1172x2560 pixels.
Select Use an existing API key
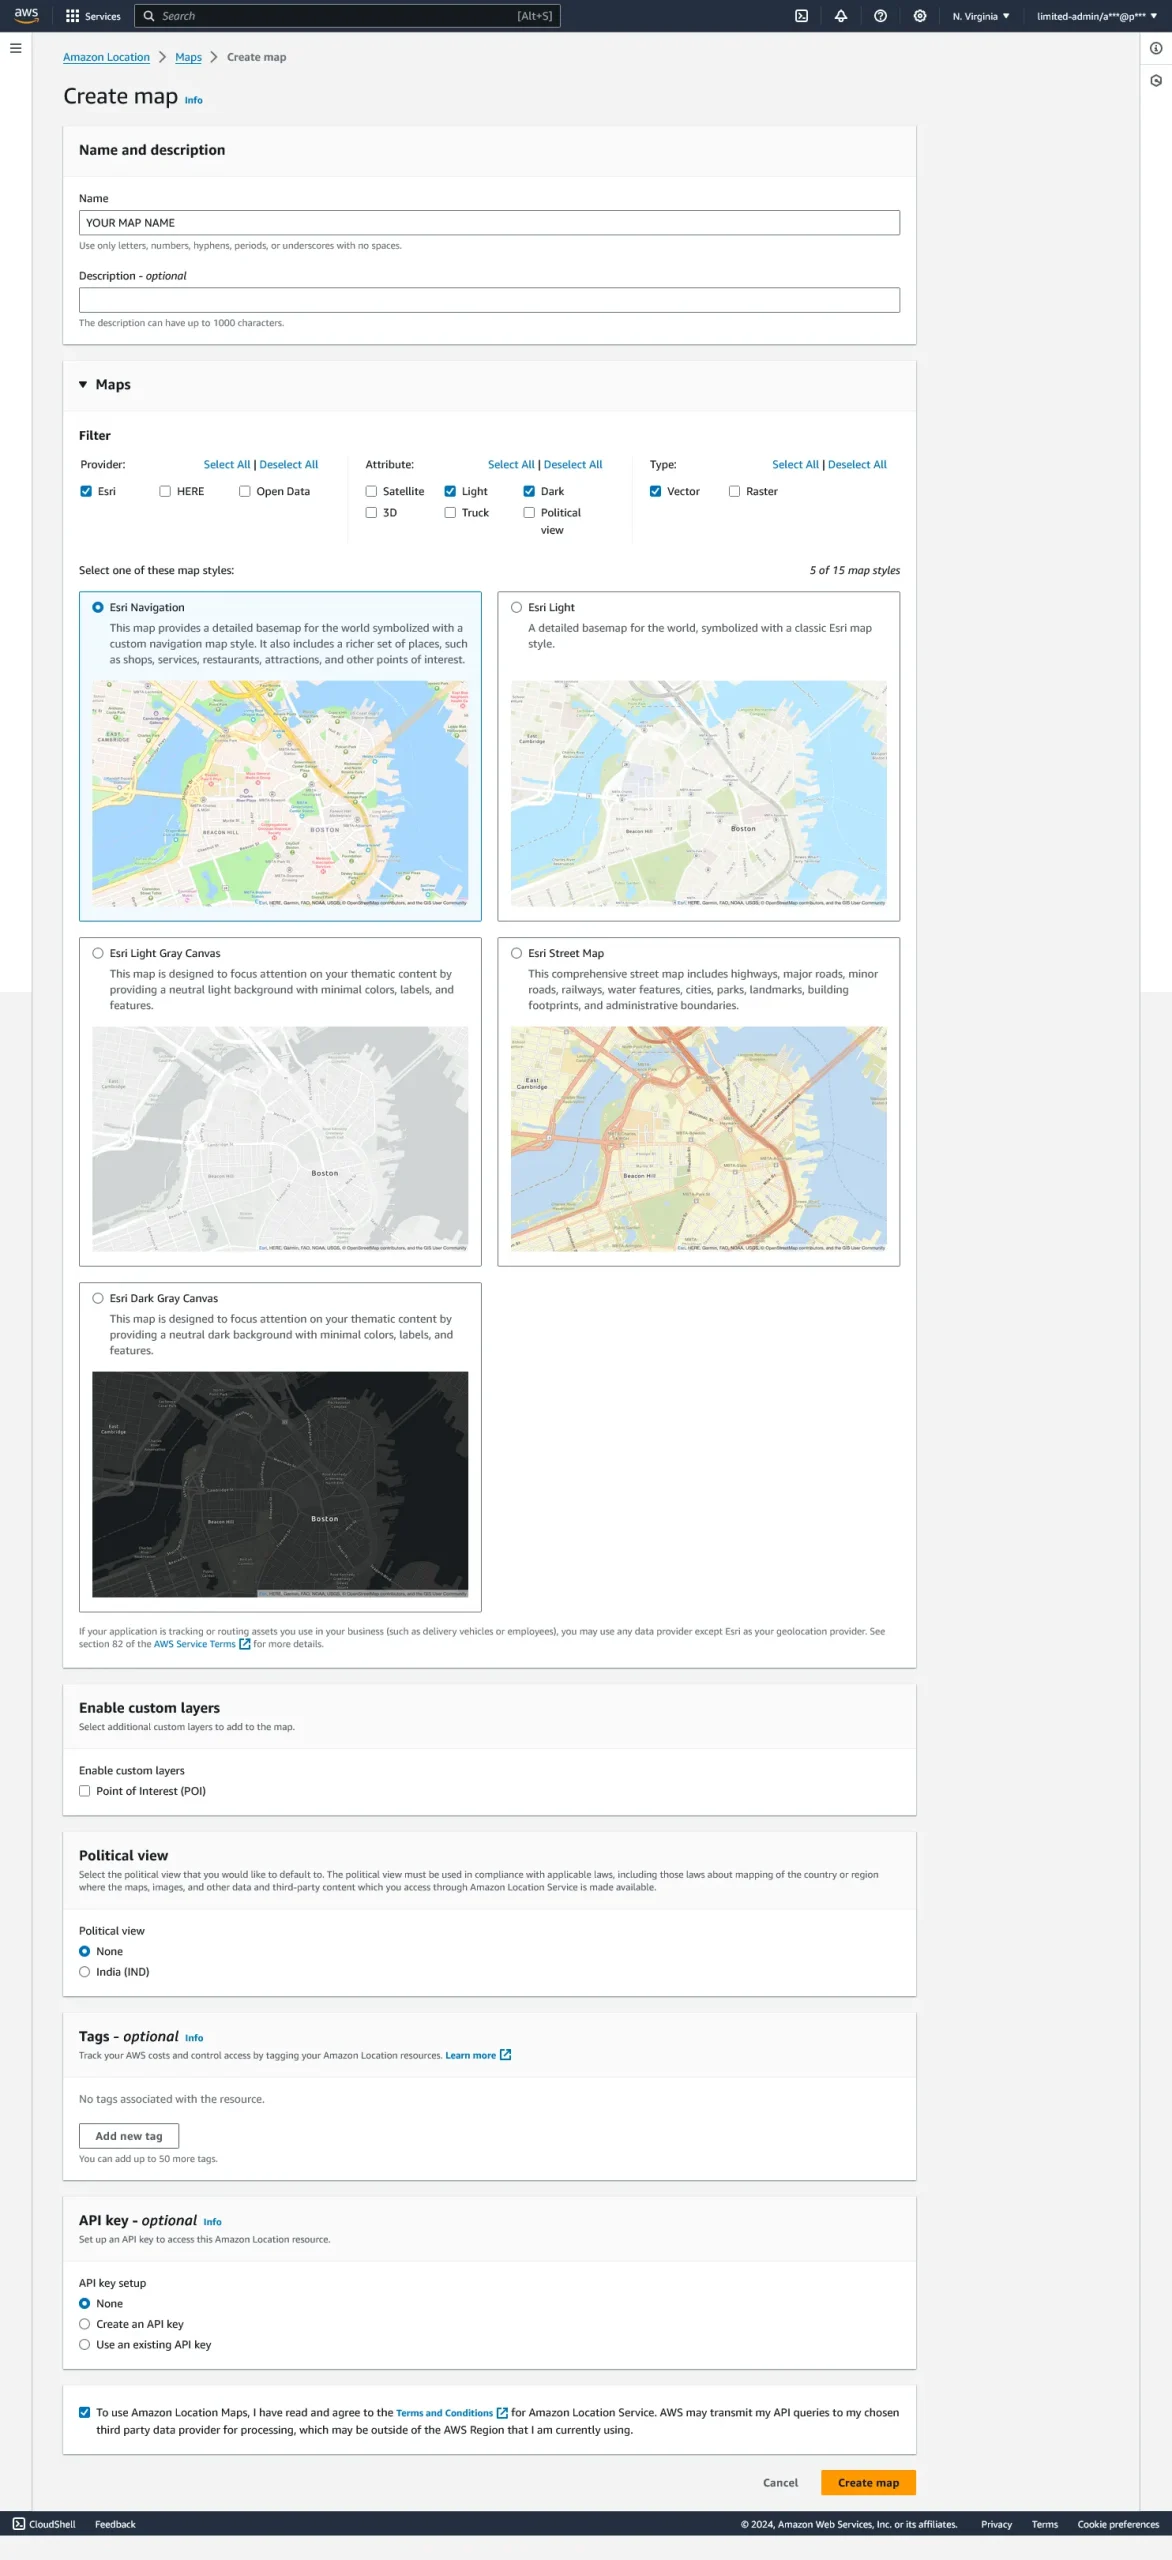[85, 2345]
